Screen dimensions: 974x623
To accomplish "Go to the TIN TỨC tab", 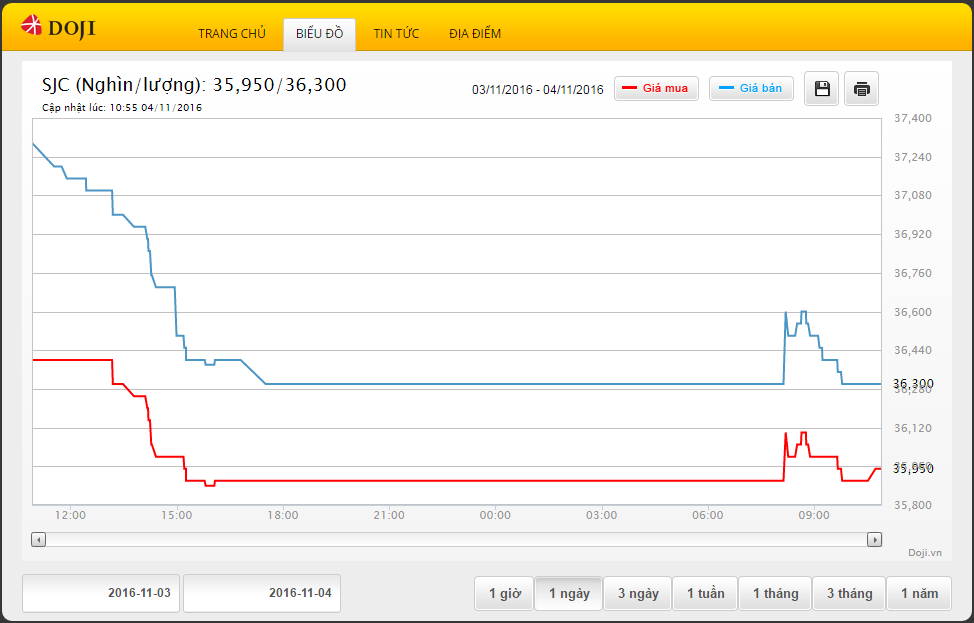I will point(396,34).
